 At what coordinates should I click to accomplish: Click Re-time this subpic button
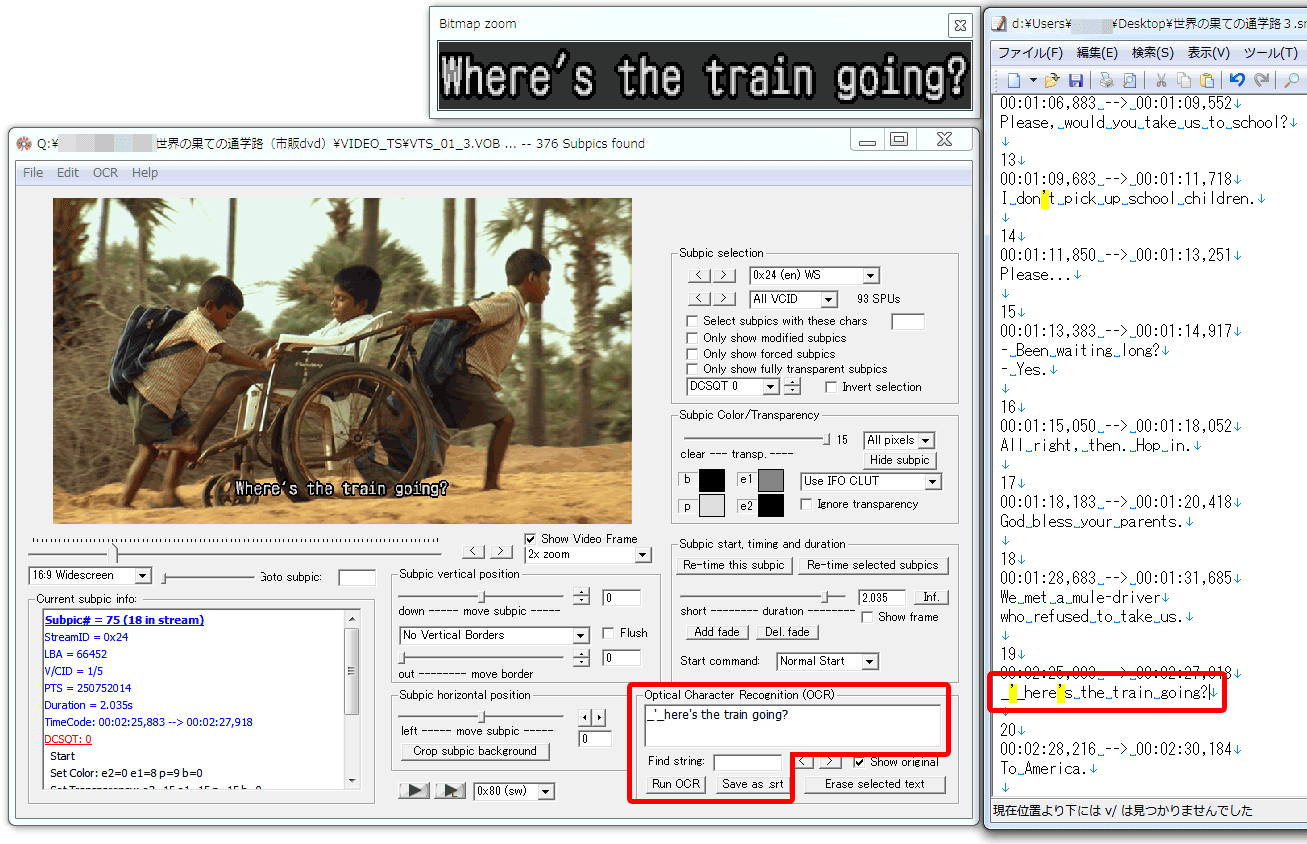click(x=734, y=565)
